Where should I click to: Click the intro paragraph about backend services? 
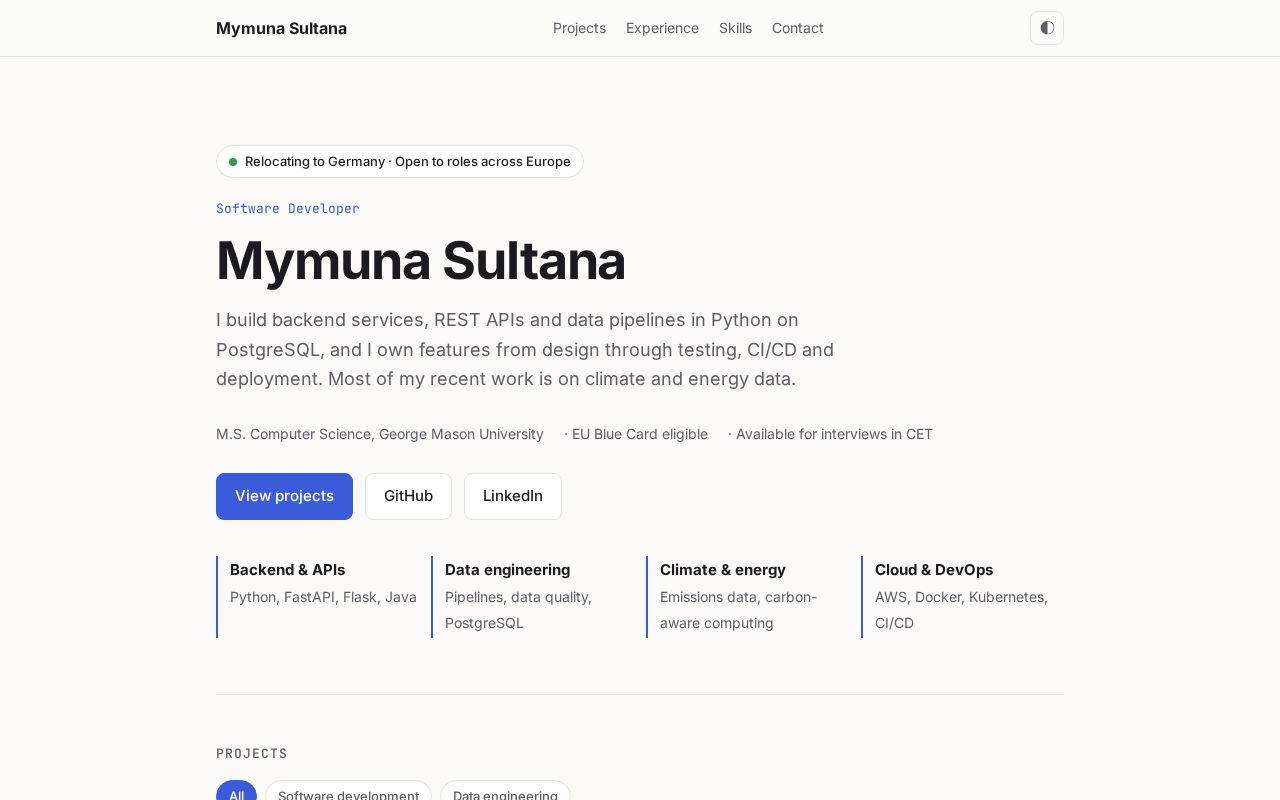[525, 350]
